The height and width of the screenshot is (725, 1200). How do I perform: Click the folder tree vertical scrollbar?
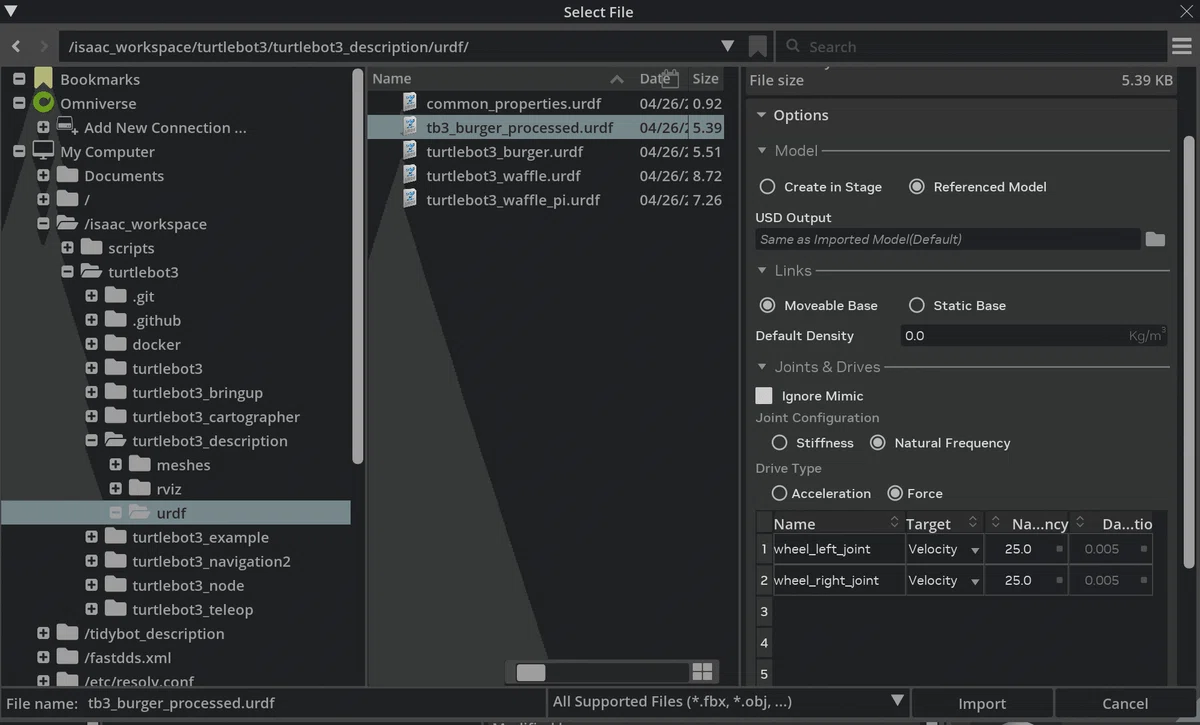[x=358, y=265]
